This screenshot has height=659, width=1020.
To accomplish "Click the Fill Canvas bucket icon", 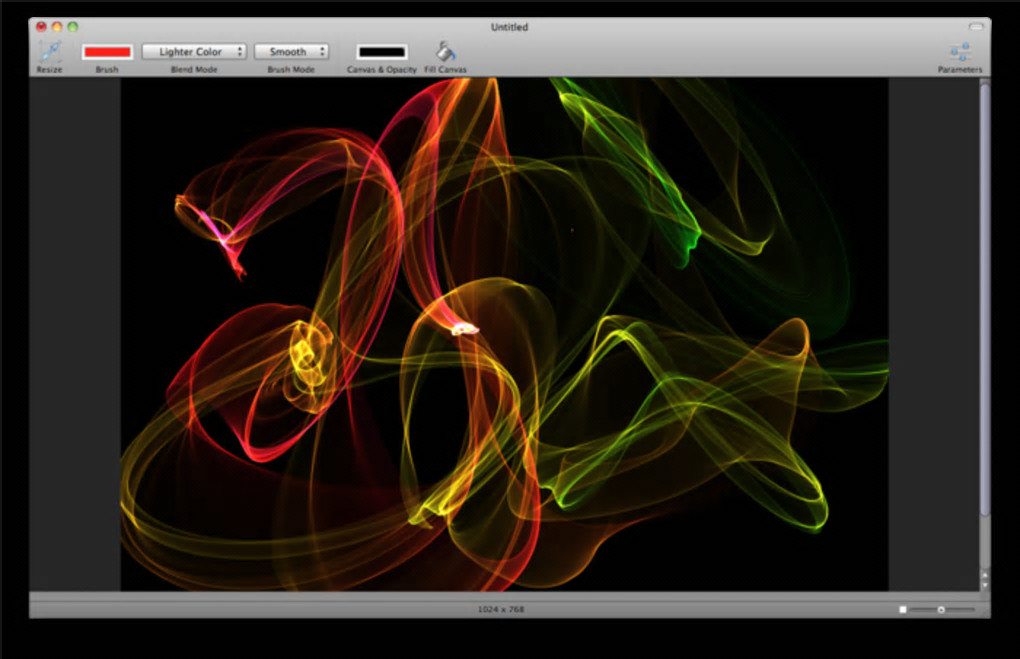I will (x=446, y=51).
